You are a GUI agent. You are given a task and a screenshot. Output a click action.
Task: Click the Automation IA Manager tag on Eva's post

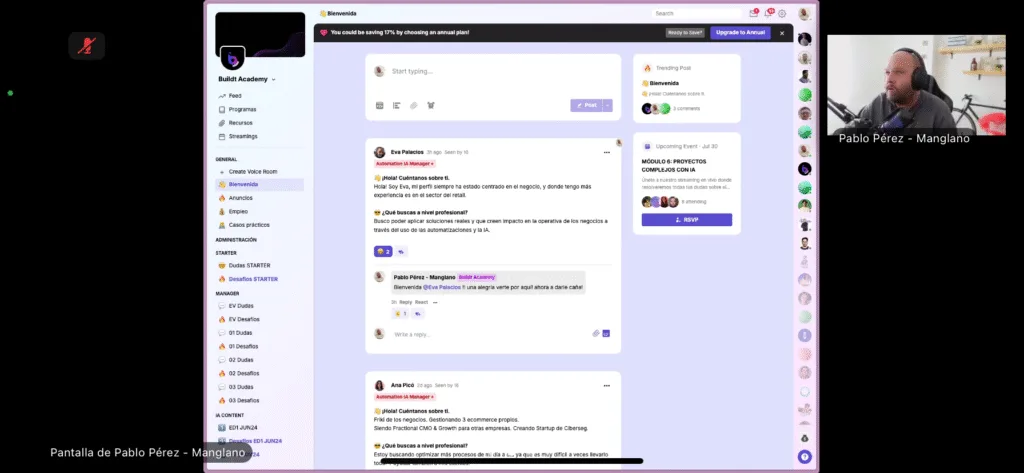(405, 164)
